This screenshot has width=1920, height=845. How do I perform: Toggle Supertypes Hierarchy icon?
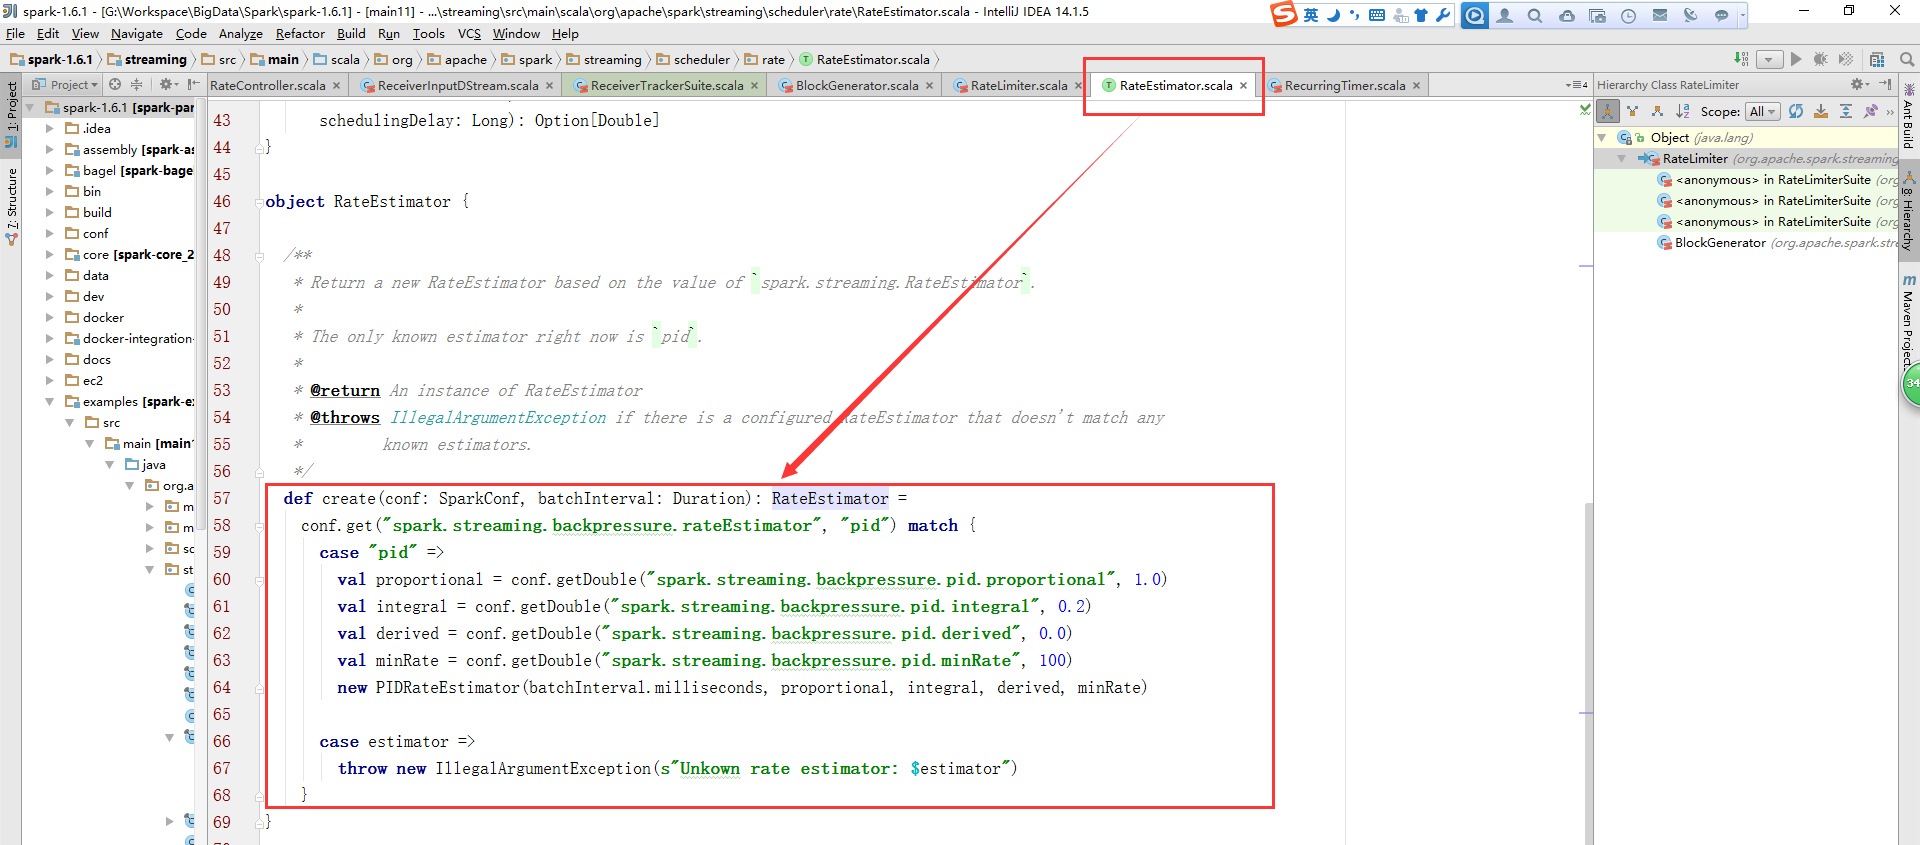[1633, 111]
